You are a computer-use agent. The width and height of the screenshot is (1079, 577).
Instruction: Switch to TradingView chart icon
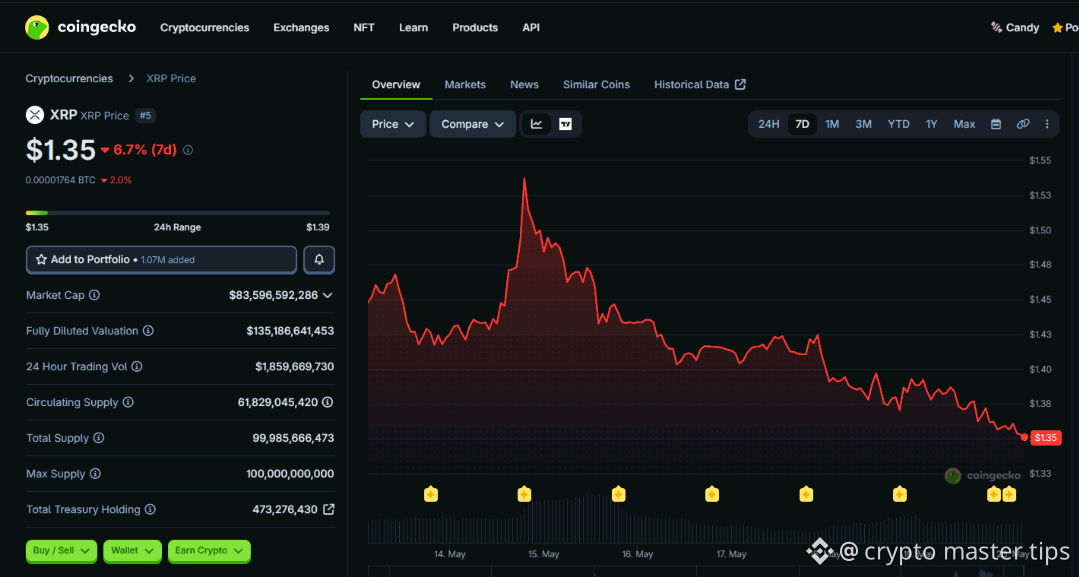(x=566, y=124)
